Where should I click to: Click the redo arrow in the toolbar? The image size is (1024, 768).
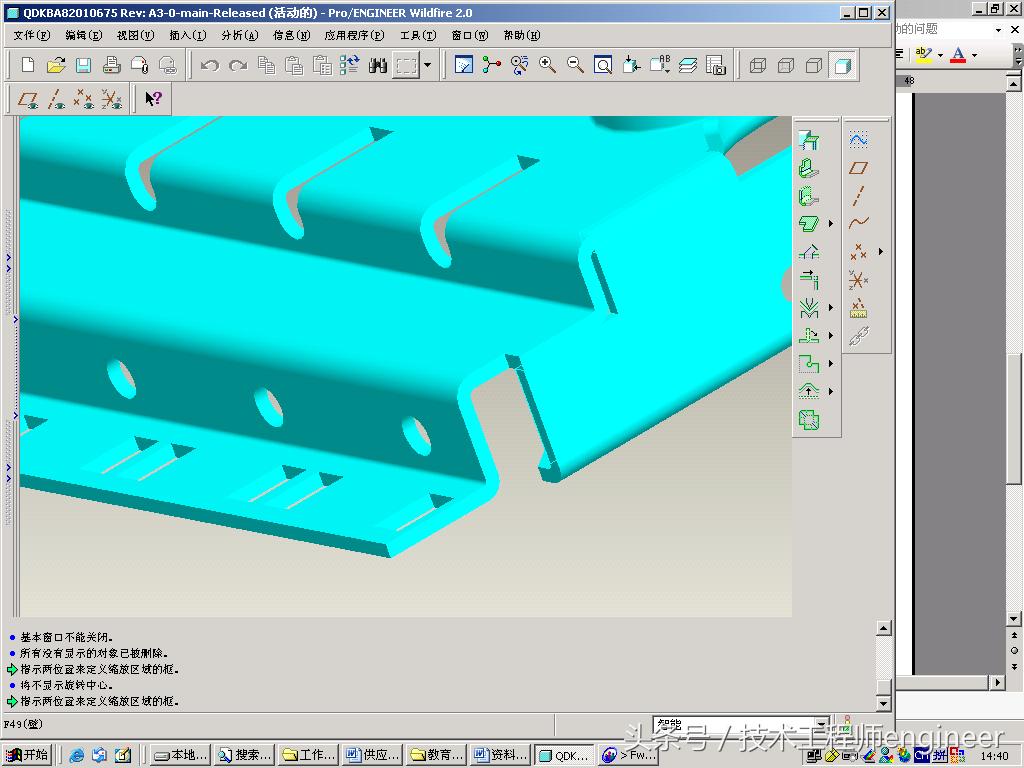pyautogui.click(x=238, y=65)
